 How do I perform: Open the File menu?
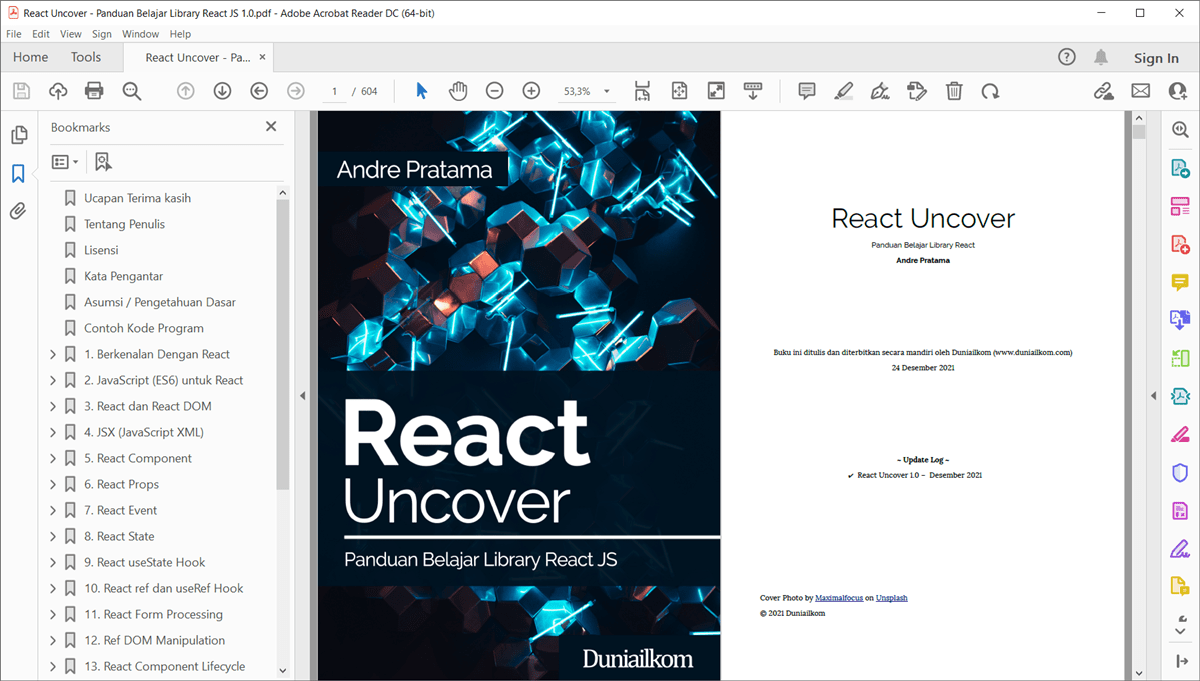point(14,34)
